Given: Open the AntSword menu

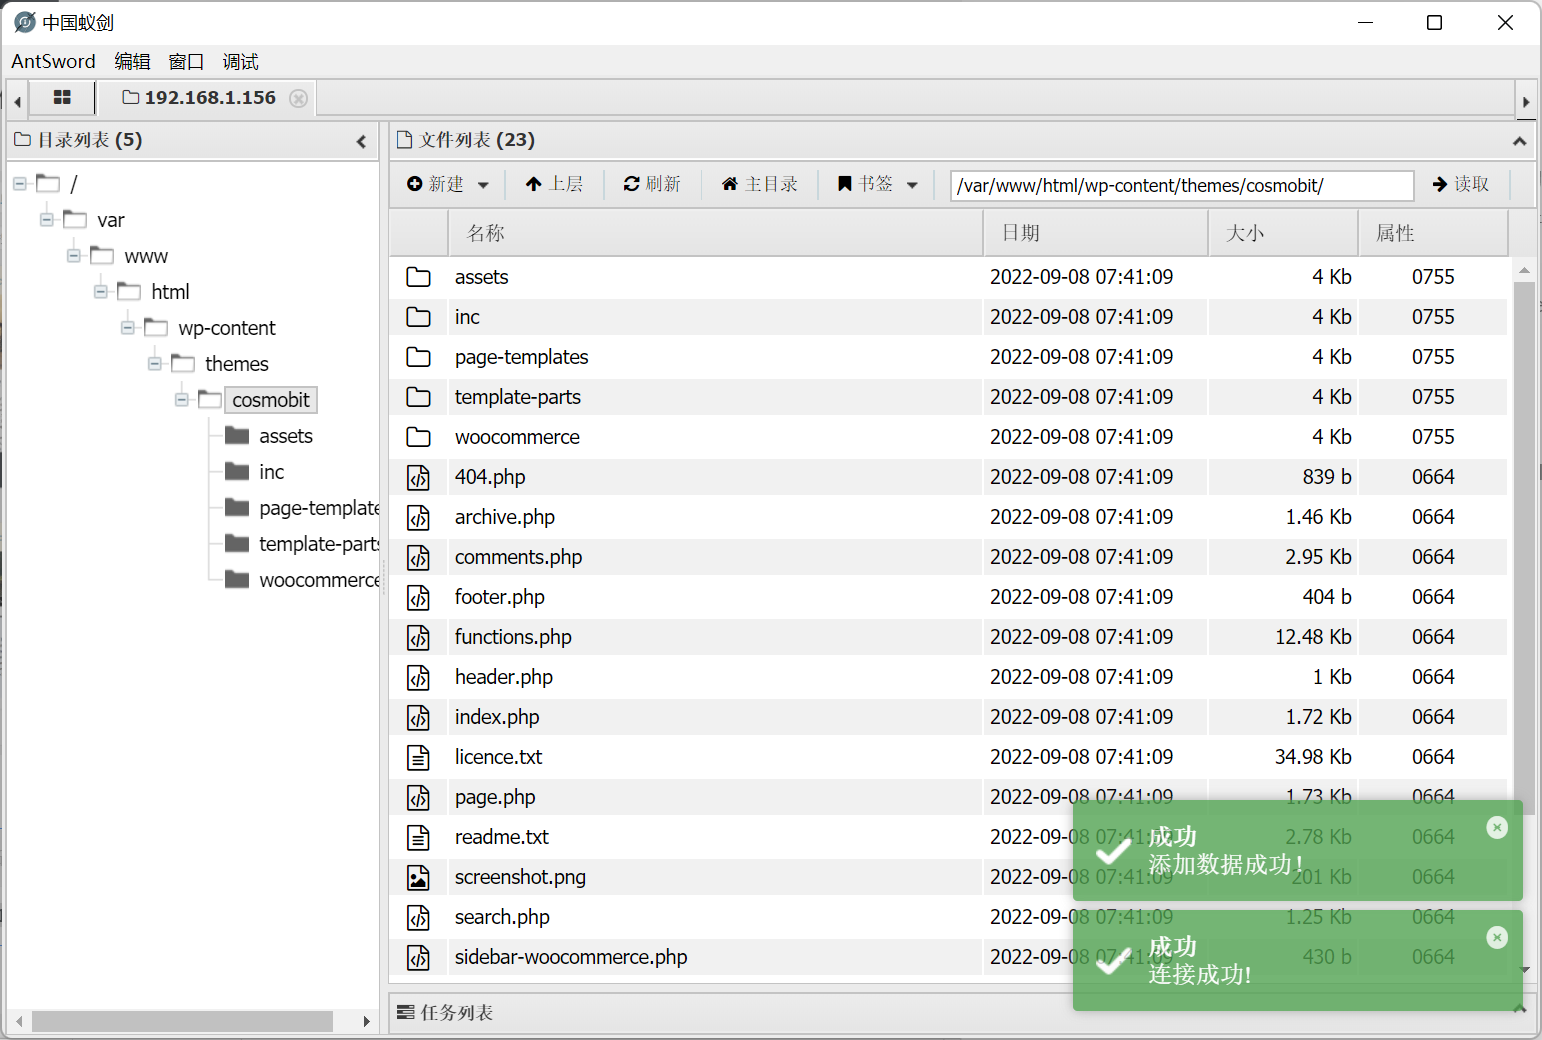Looking at the screenshot, I should [53, 62].
